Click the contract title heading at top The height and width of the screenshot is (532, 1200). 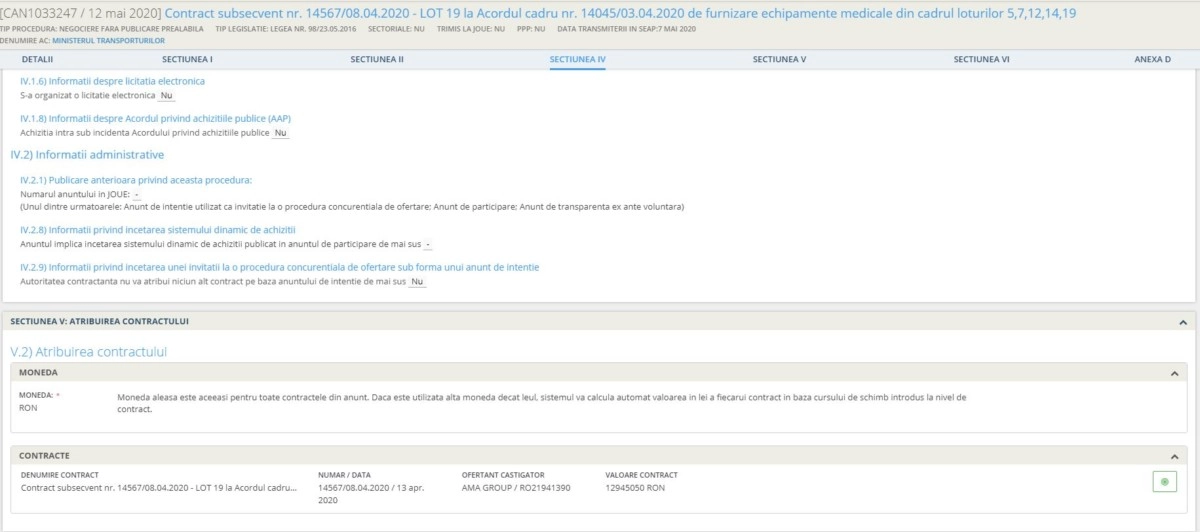(620, 13)
